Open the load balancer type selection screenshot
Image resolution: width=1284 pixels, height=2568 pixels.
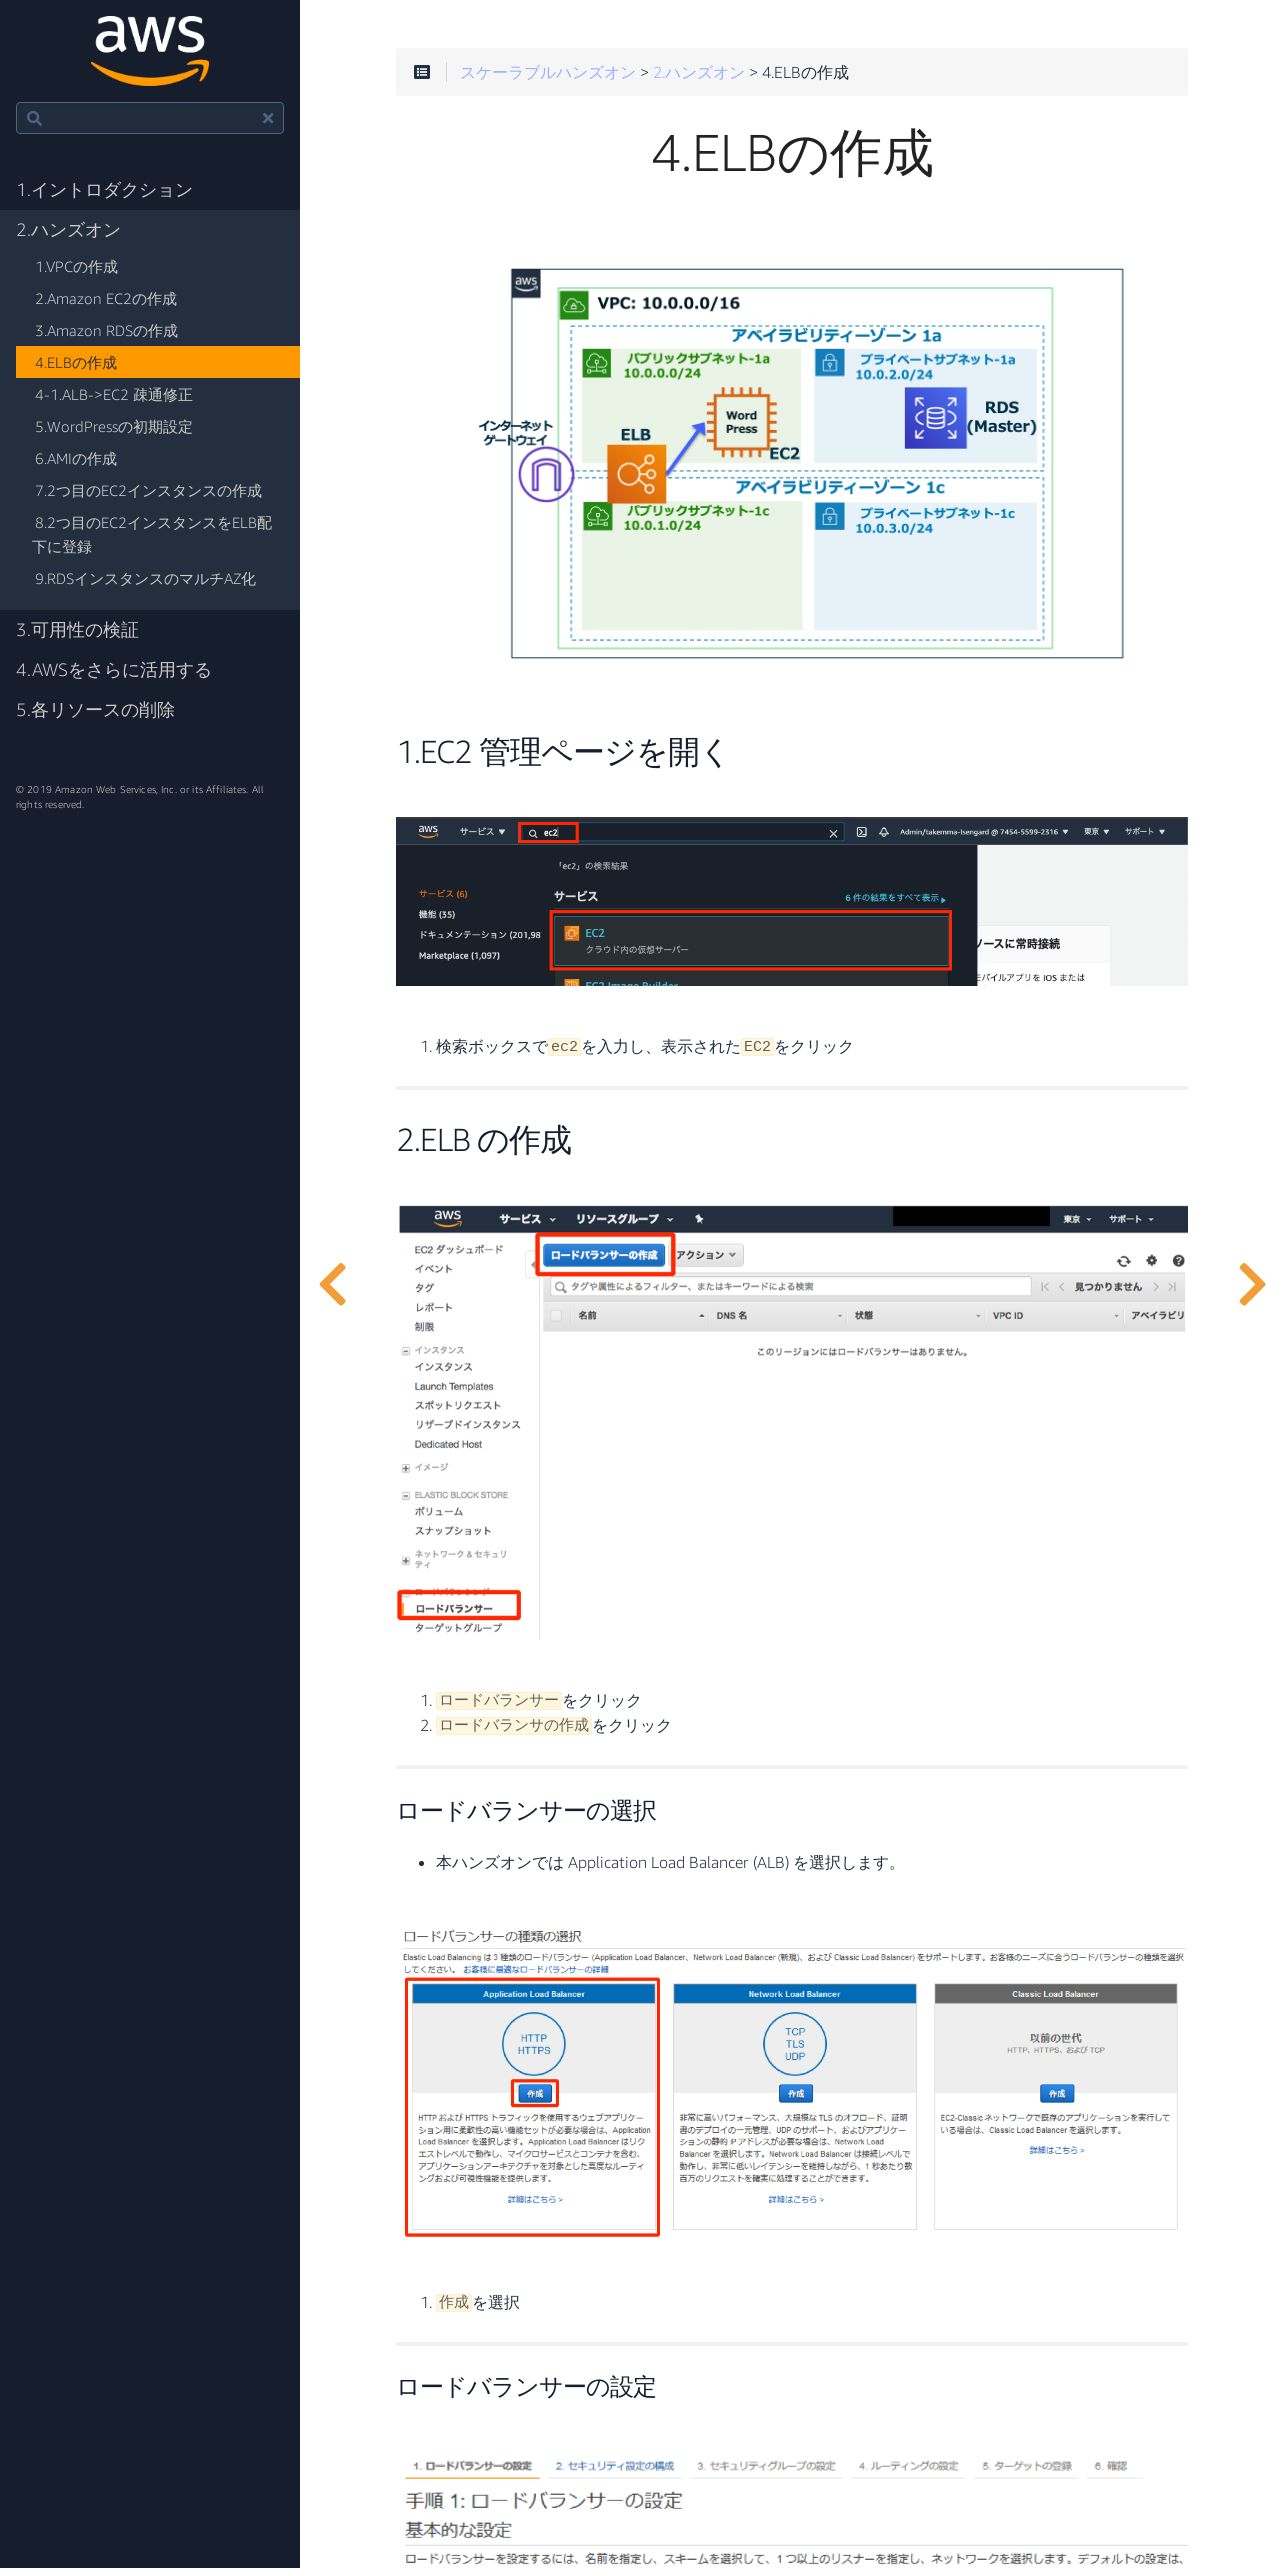(x=792, y=2080)
